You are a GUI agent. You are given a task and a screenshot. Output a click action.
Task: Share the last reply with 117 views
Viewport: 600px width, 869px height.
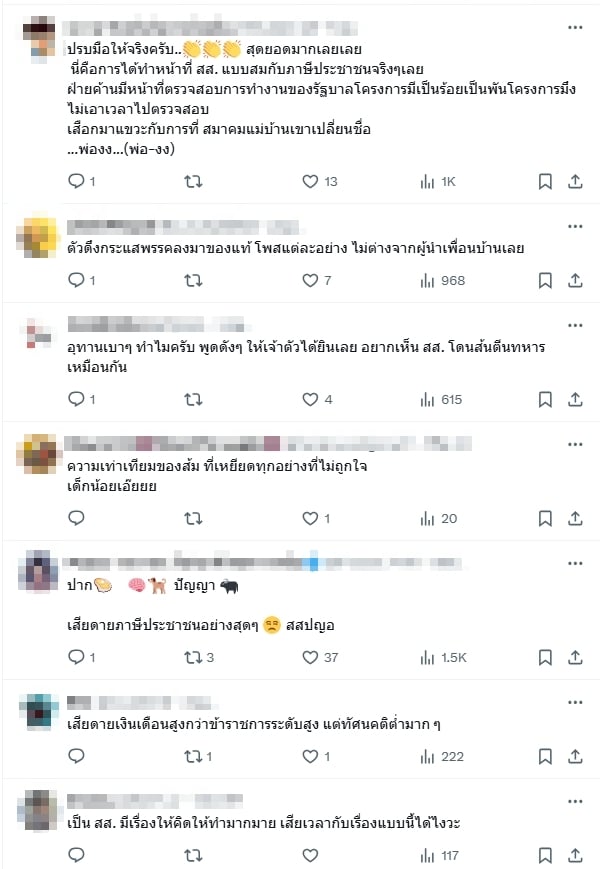[x=575, y=855]
